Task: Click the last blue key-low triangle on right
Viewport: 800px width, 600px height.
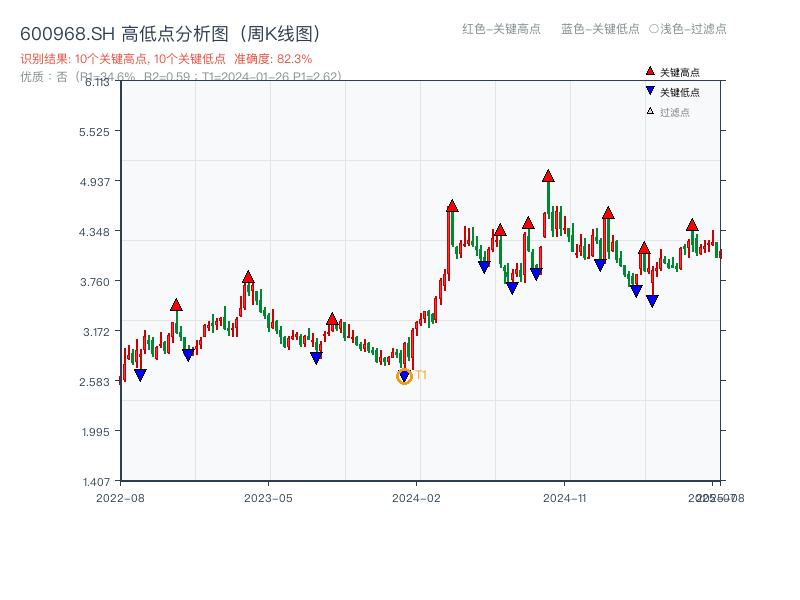Action: coord(652,301)
